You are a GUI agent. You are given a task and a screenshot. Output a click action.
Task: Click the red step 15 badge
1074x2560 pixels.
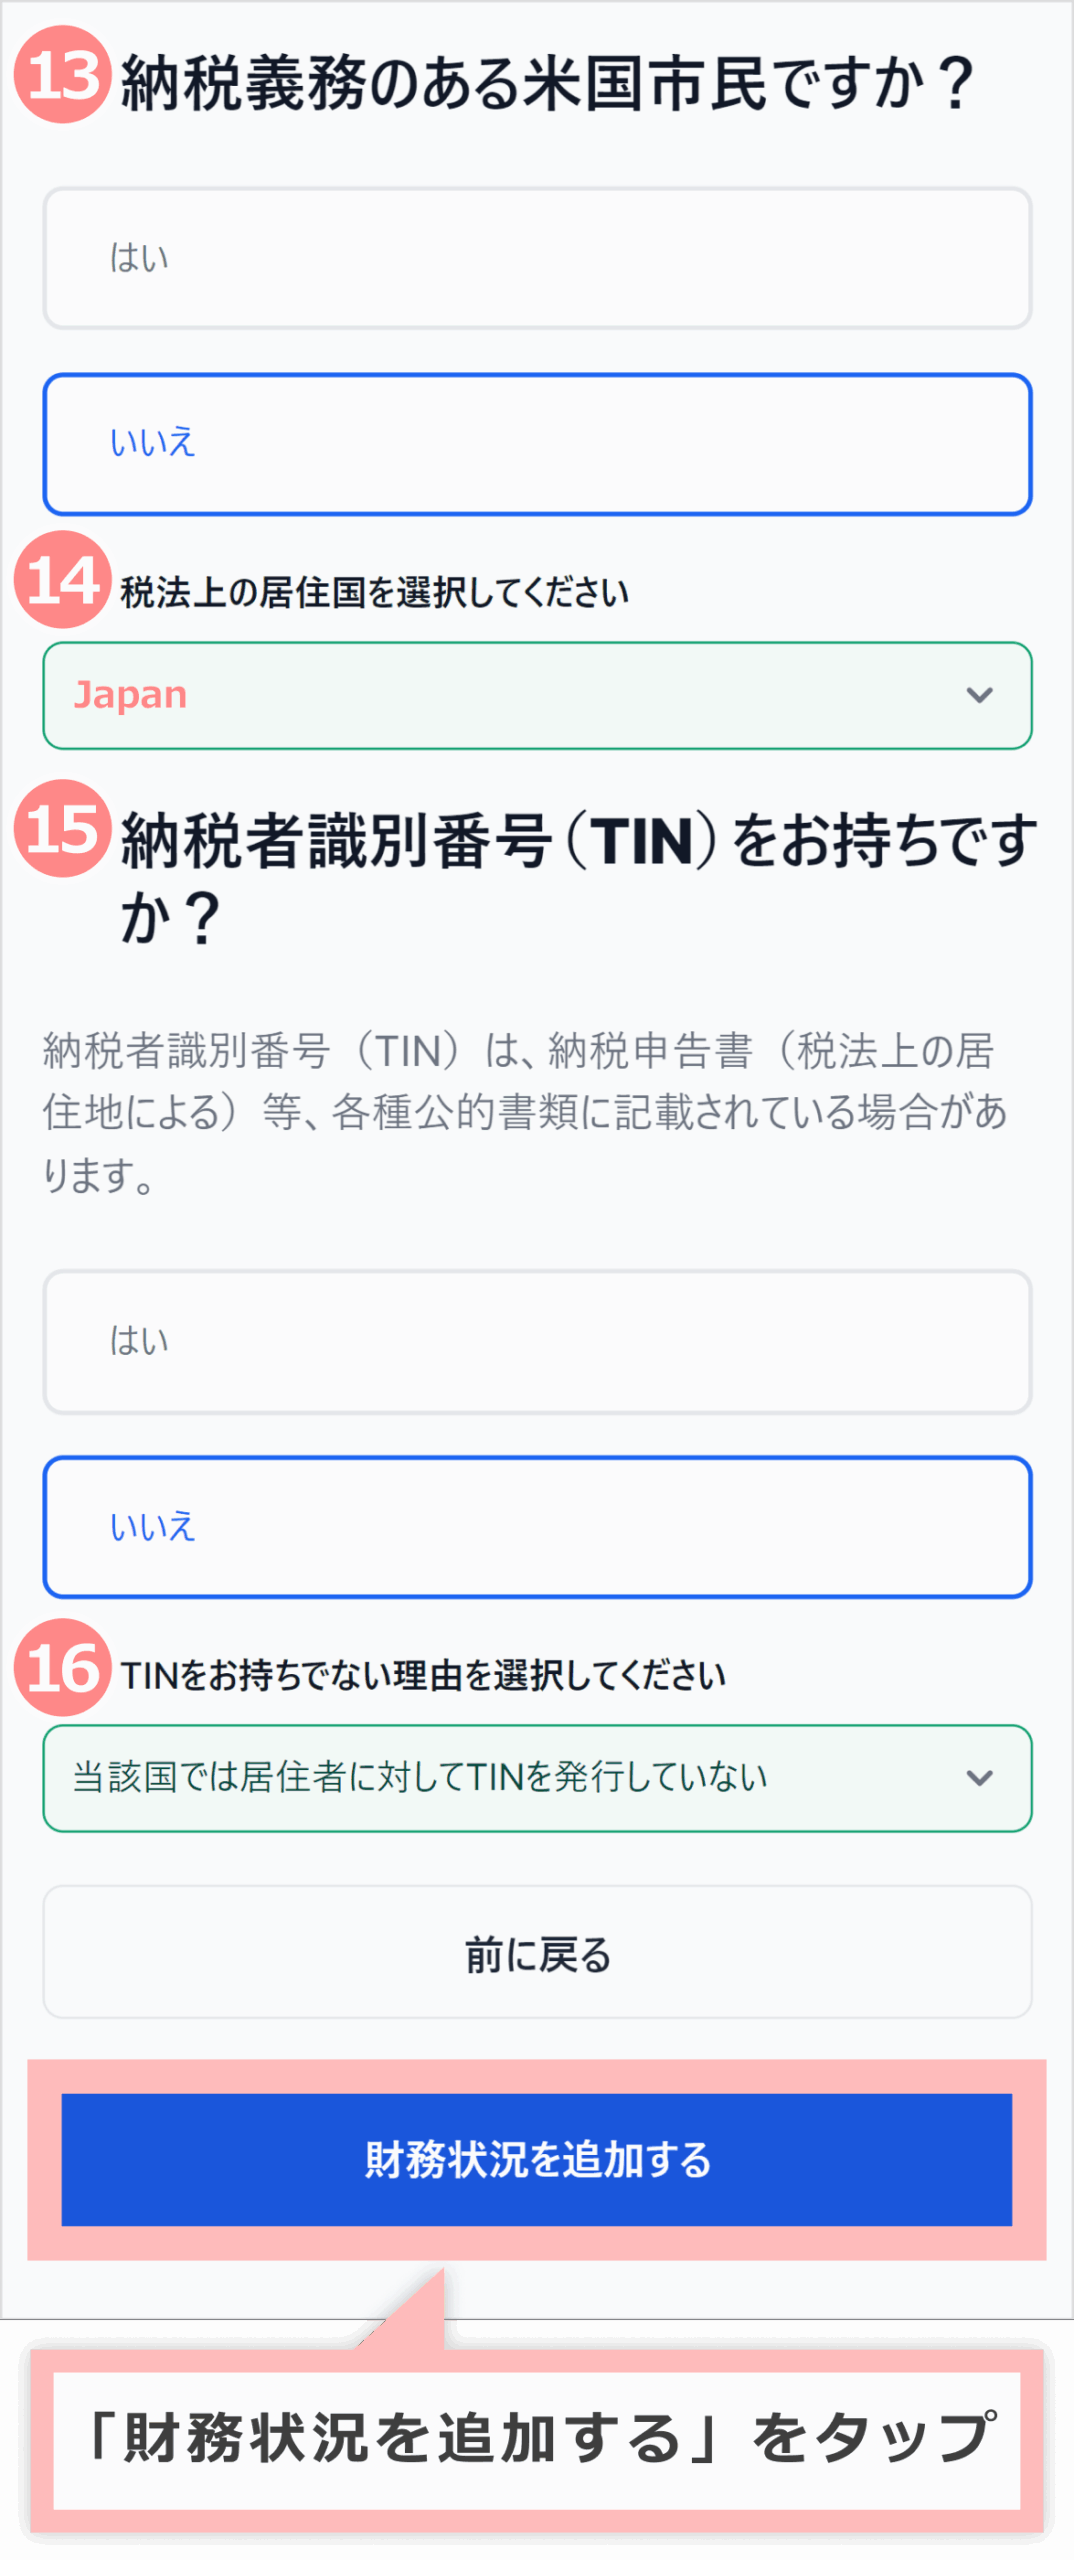tap(62, 829)
